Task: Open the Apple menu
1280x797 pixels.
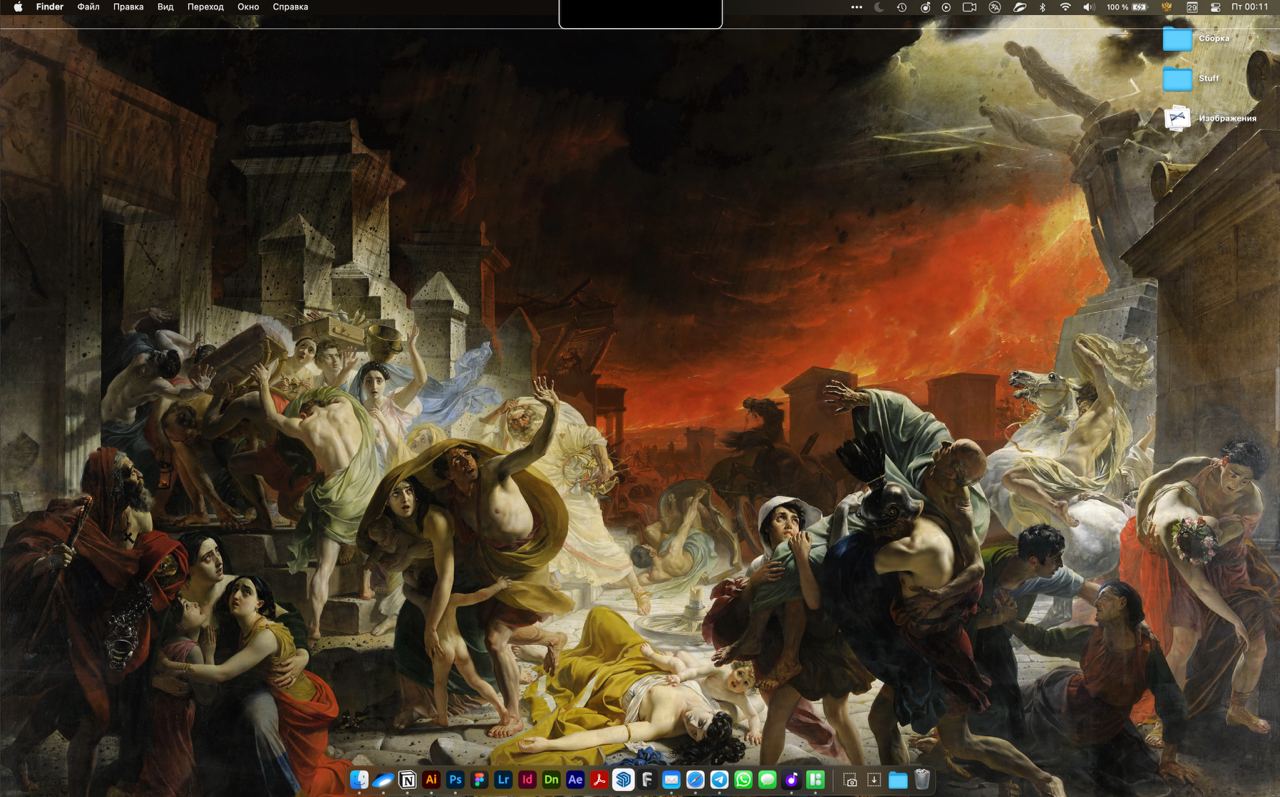Action: 18,7
